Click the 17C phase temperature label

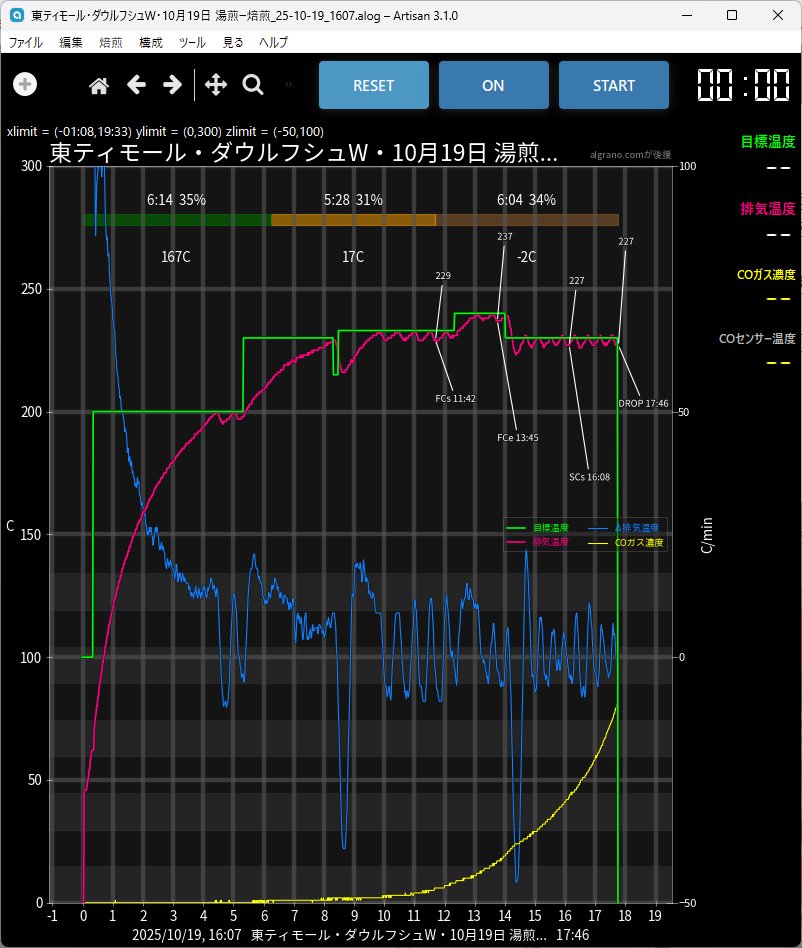(x=353, y=257)
